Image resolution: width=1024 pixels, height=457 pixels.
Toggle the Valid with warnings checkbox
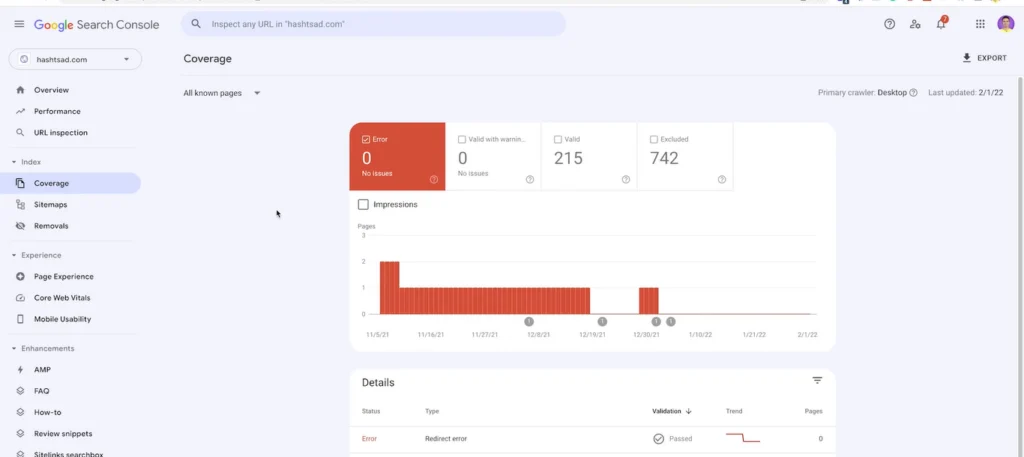click(x=462, y=139)
